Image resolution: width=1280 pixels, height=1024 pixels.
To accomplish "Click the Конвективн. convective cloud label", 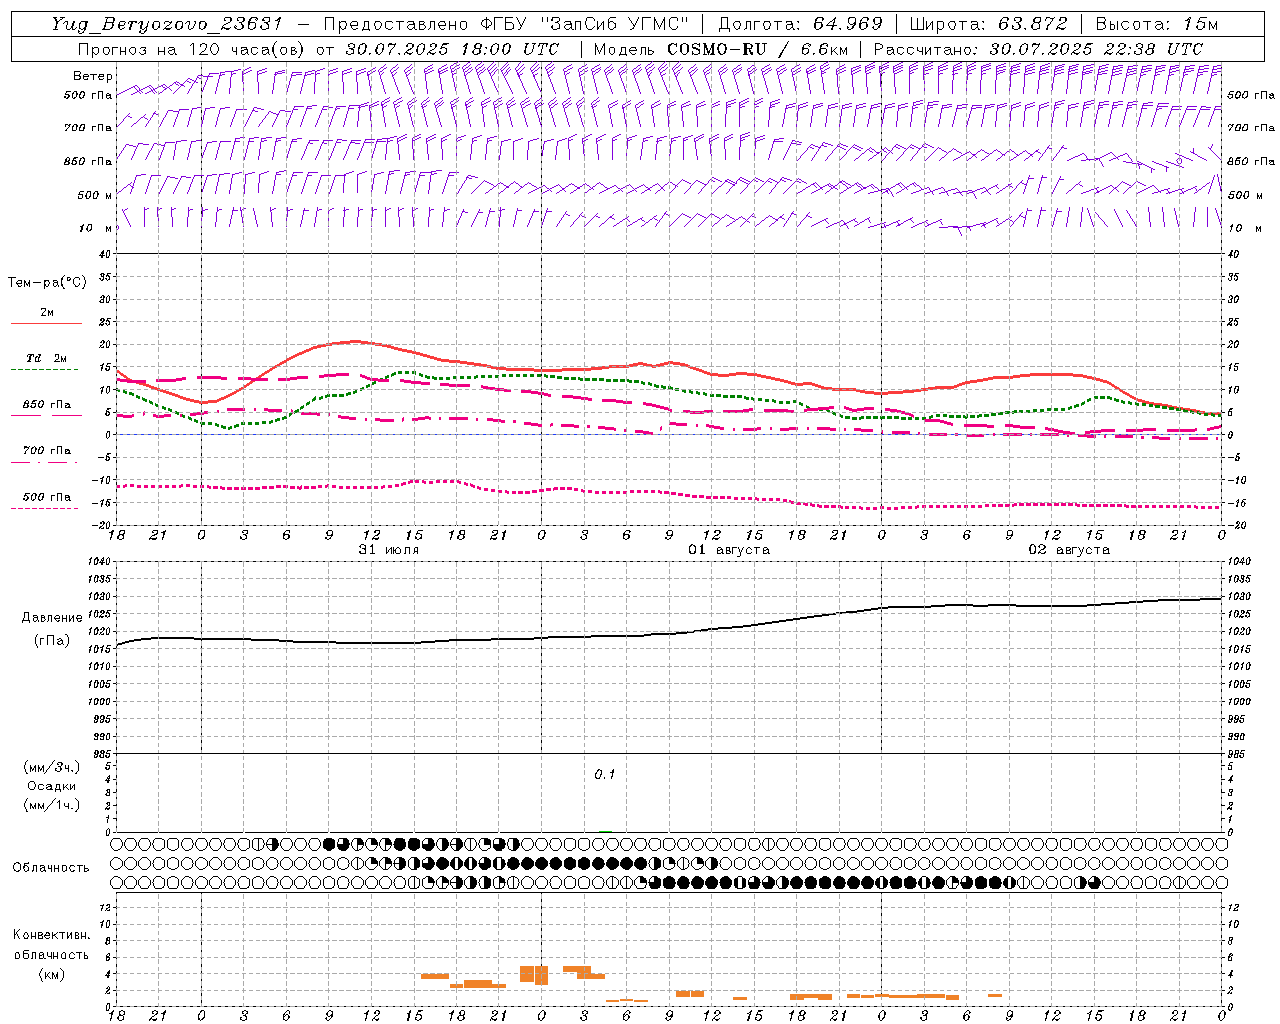I will click(x=51, y=935).
